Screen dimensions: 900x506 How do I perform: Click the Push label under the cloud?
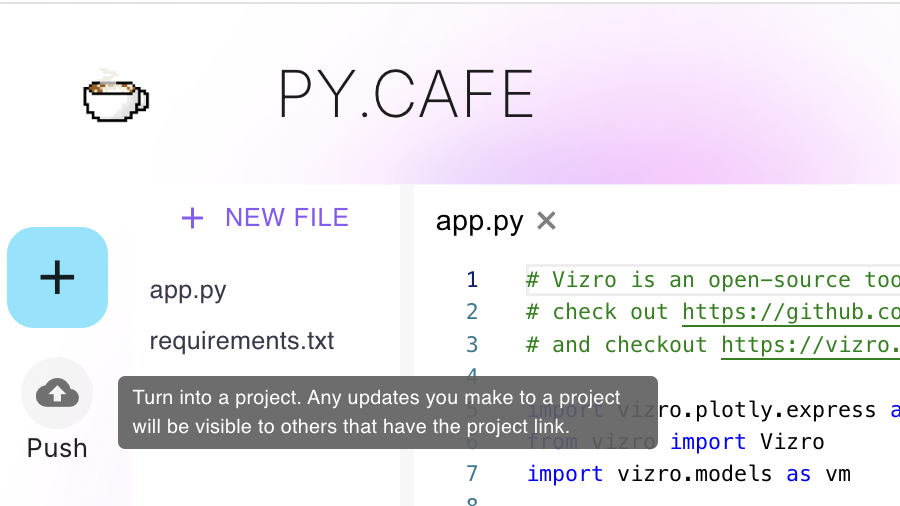click(x=57, y=448)
